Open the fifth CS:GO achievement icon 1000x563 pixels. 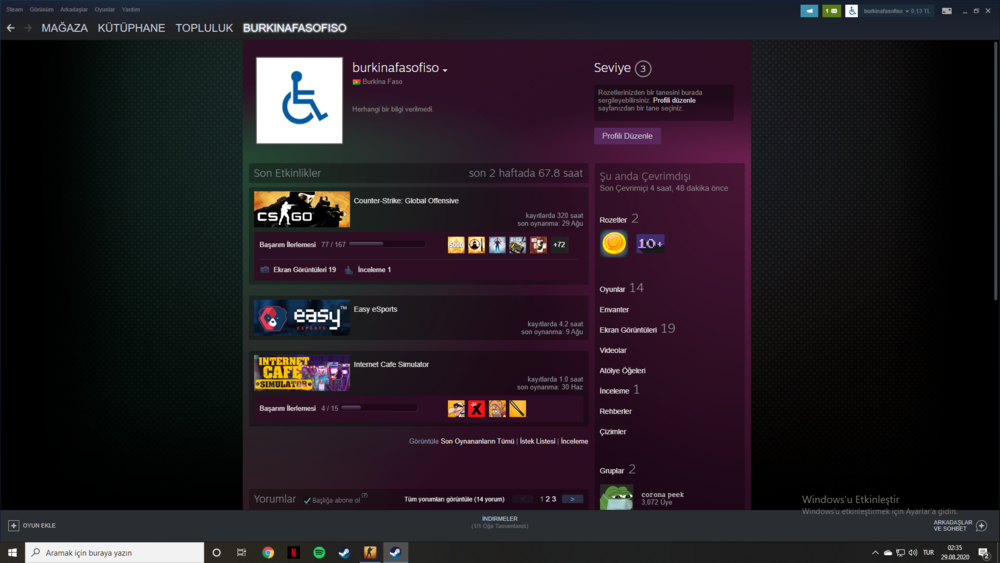(x=538, y=245)
